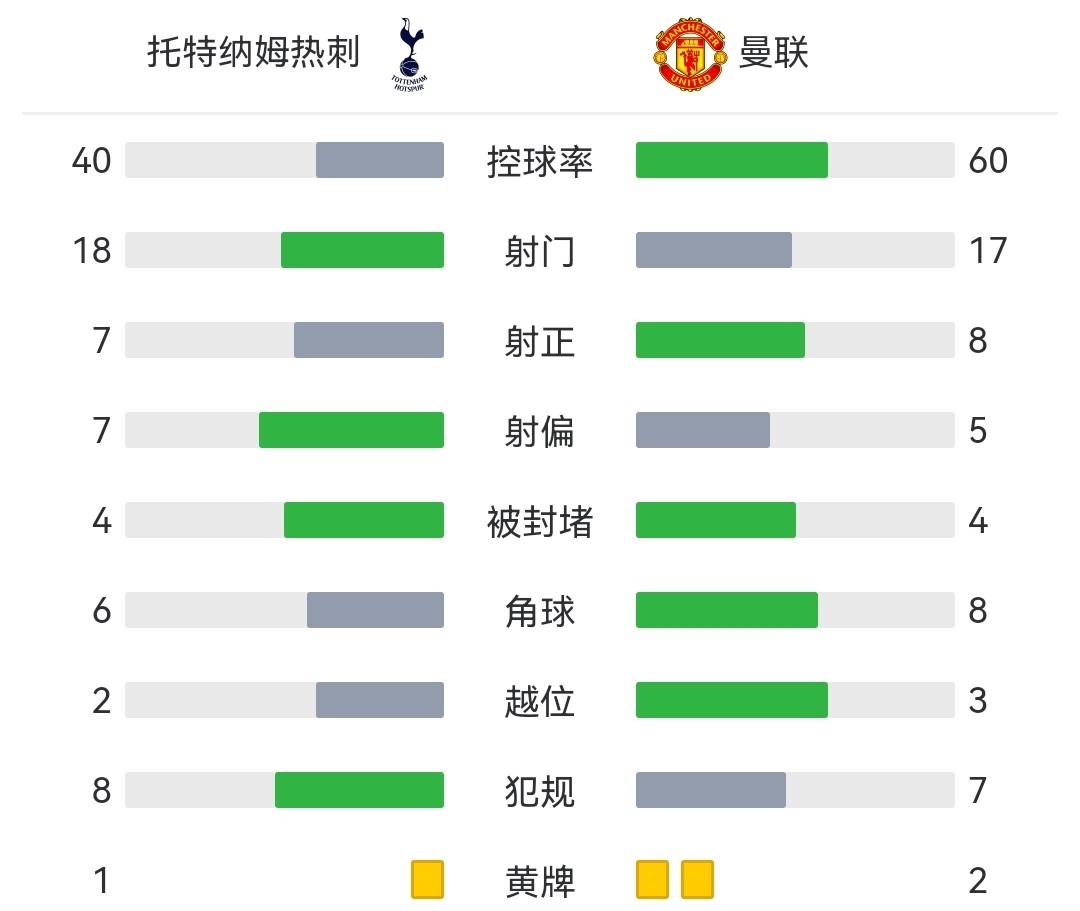This screenshot has width=1080, height=911.
Task: Click Manchester United's second yellow card
Action: 697,880
